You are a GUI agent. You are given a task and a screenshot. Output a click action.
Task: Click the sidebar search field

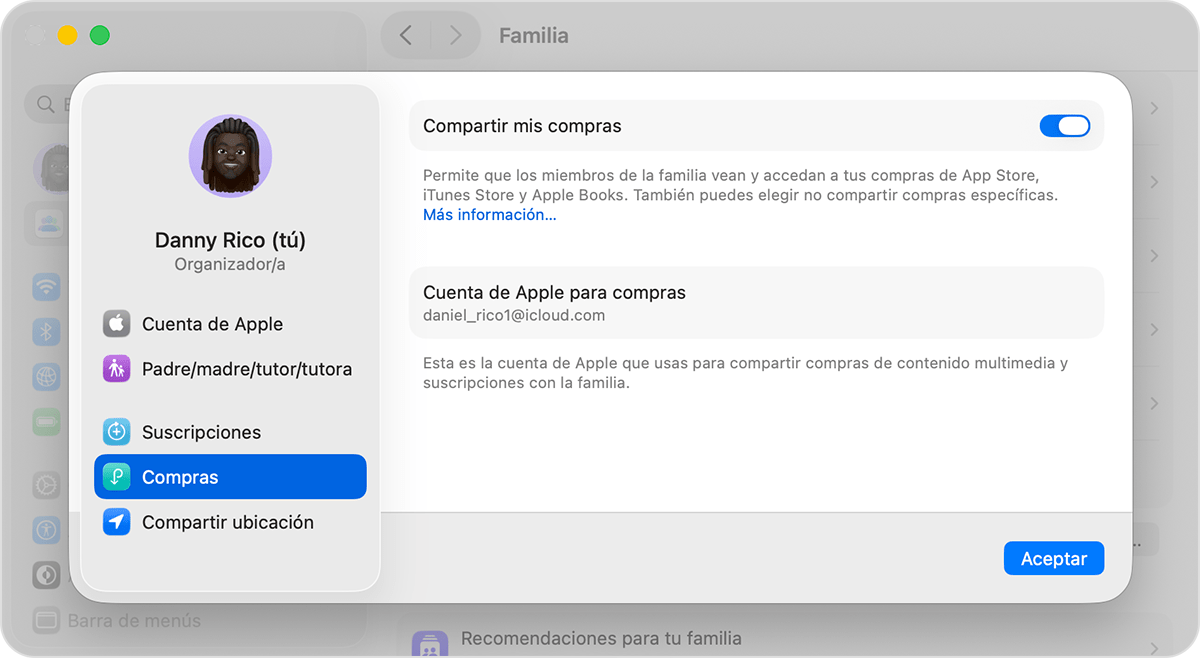coord(47,104)
